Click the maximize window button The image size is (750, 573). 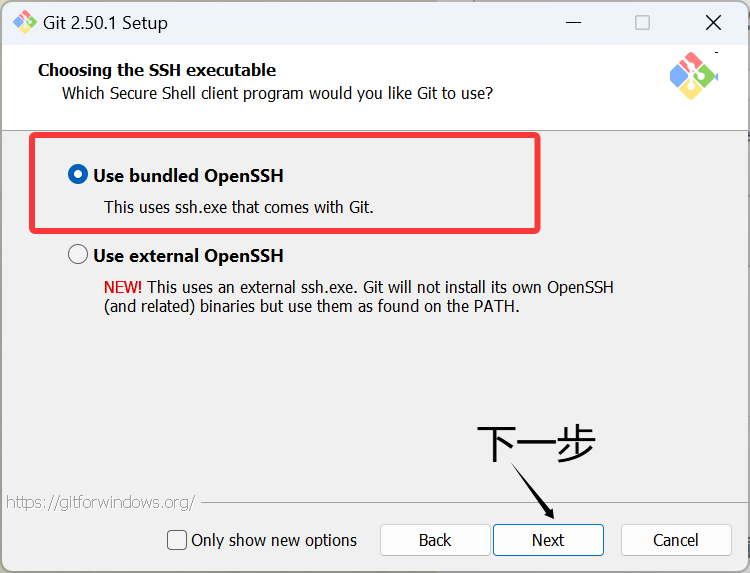(643, 22)
